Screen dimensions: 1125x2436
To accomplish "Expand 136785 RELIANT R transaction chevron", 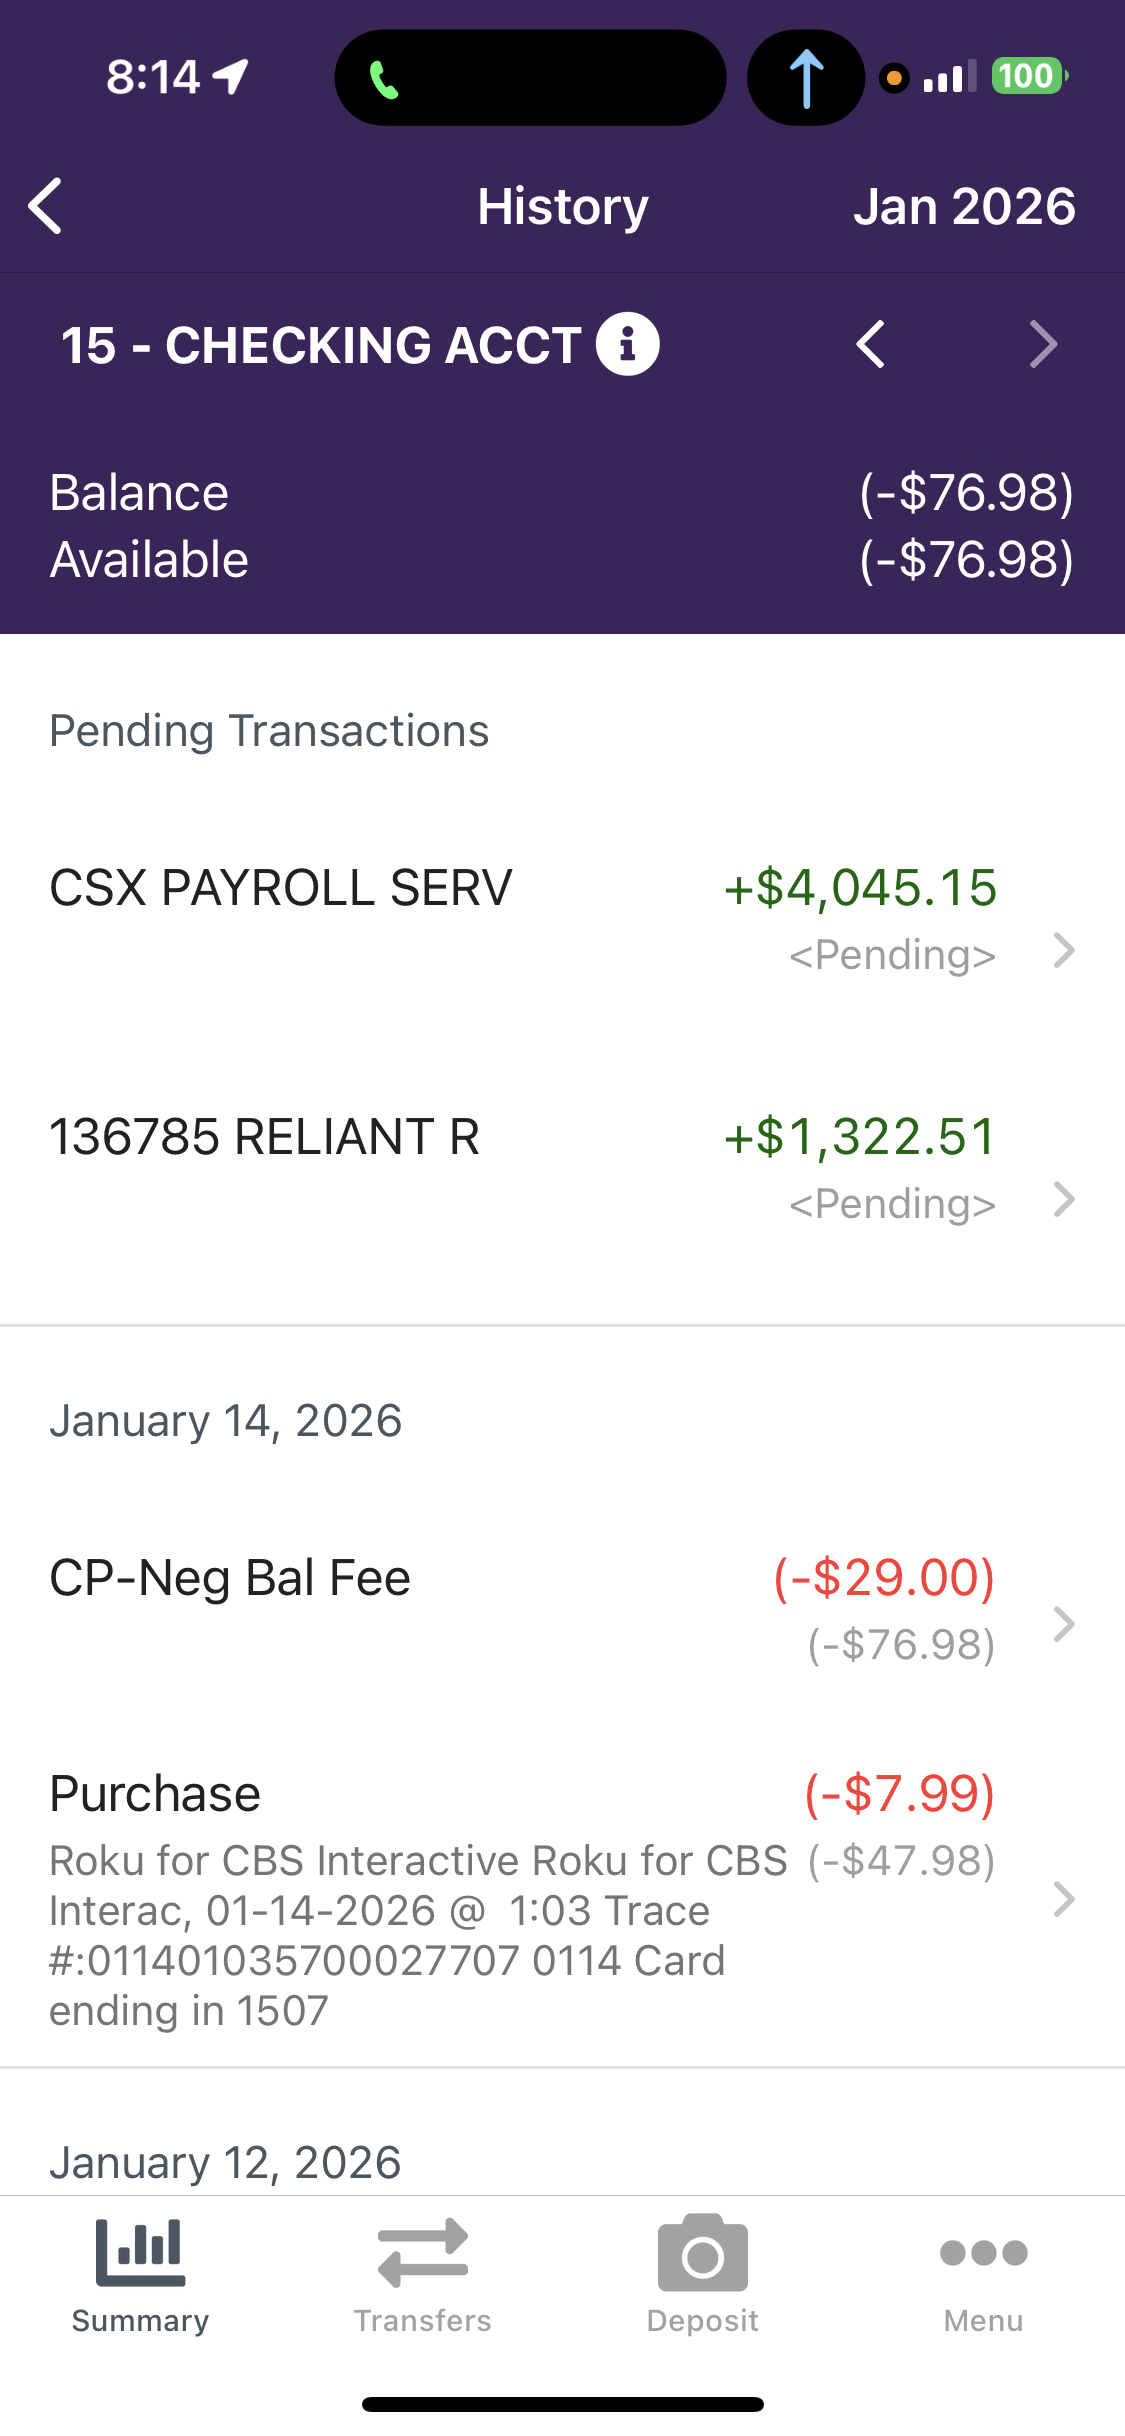I will coord(1064,1199).
